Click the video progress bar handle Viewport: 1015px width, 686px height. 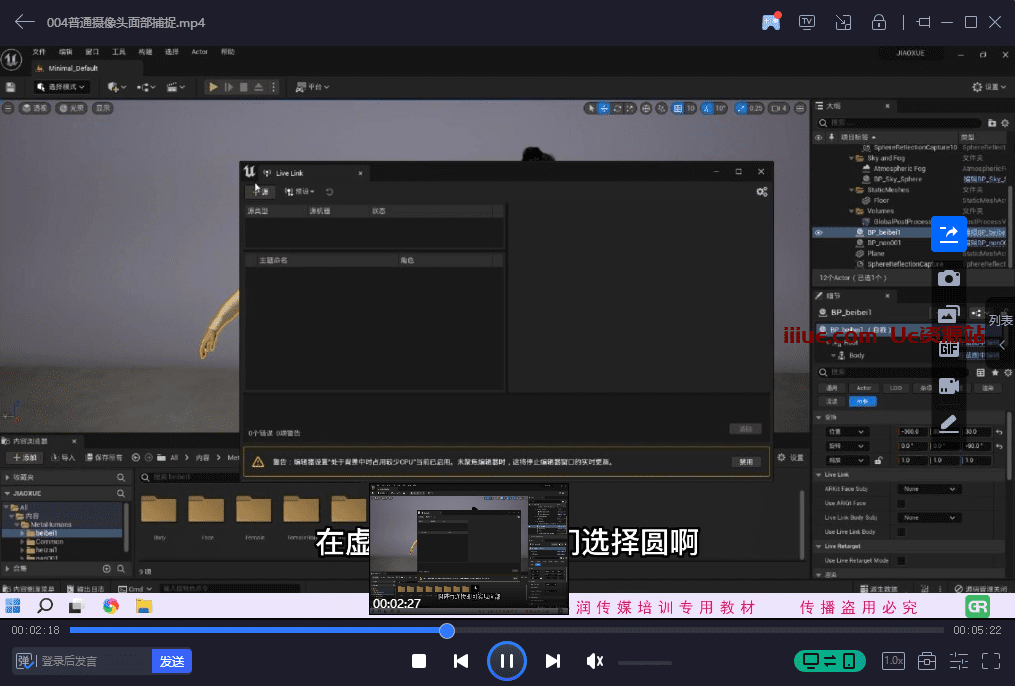(447, 630)
